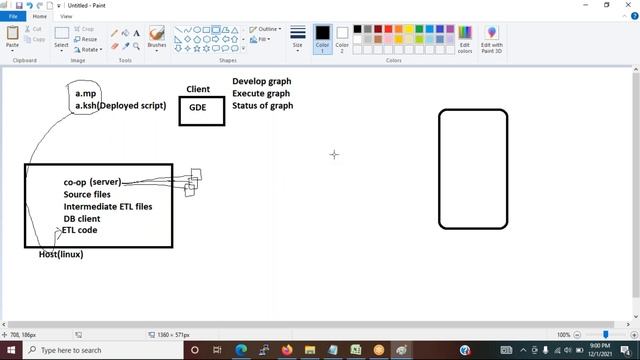
Task: Open notification center in system tray
Action: click(x=625, y=350)
